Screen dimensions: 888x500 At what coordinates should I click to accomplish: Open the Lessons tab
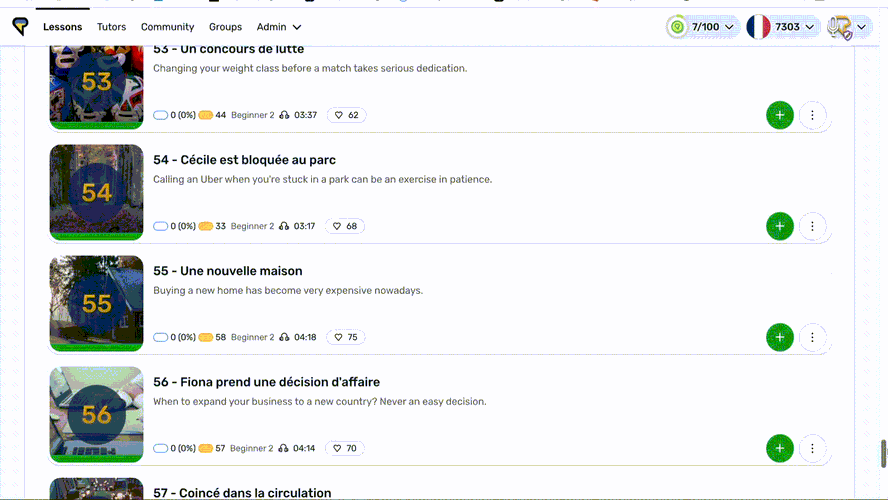pyautogui.click(x=62, y=27)
